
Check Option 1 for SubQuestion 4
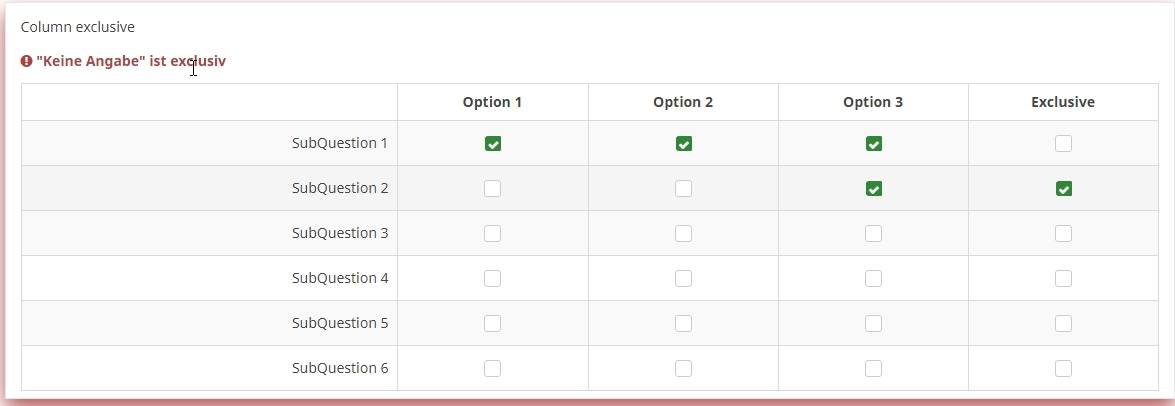coord(493,278)
